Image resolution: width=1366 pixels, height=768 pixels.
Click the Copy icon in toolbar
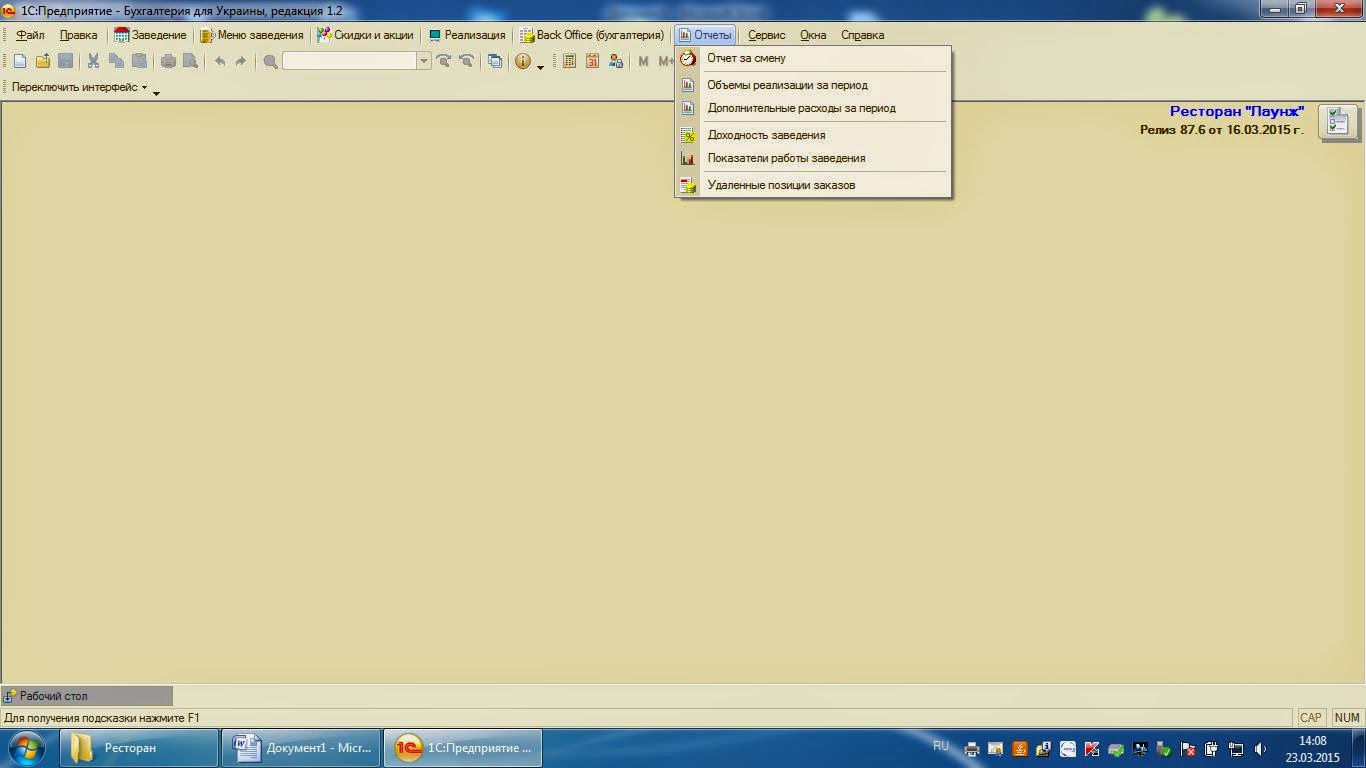click(x=116, y=61)
